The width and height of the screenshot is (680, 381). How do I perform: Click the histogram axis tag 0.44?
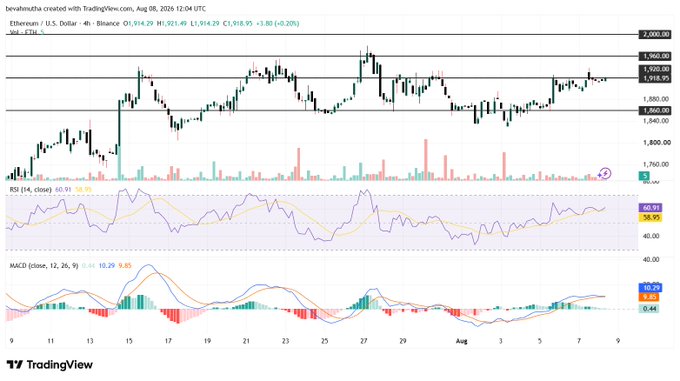tap(650, 309)
